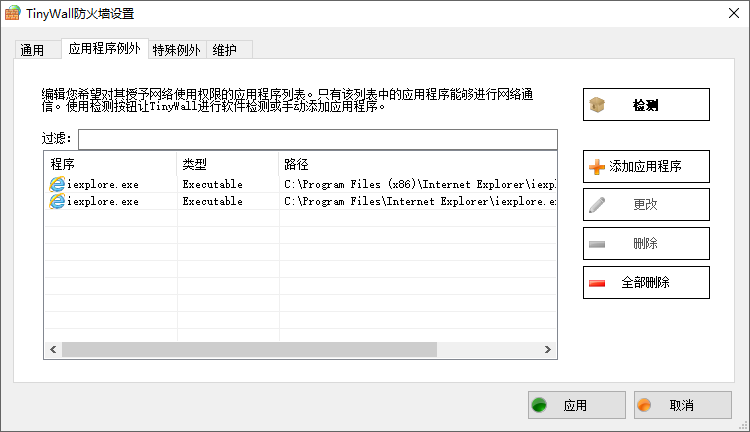Close the TinyWall防火墙设置 window
The image size is (750, 432).
pyautogui.click(x=734, y=13)
